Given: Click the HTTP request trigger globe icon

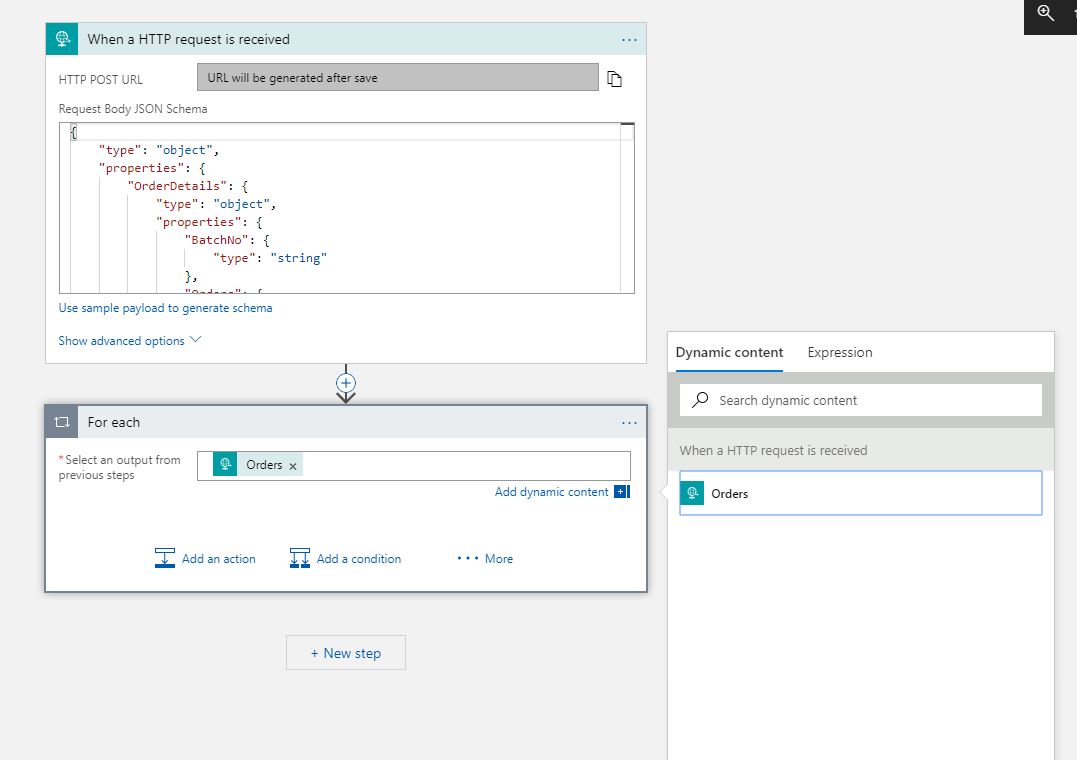Looking at the screenshot, I should tap(62, 39).
